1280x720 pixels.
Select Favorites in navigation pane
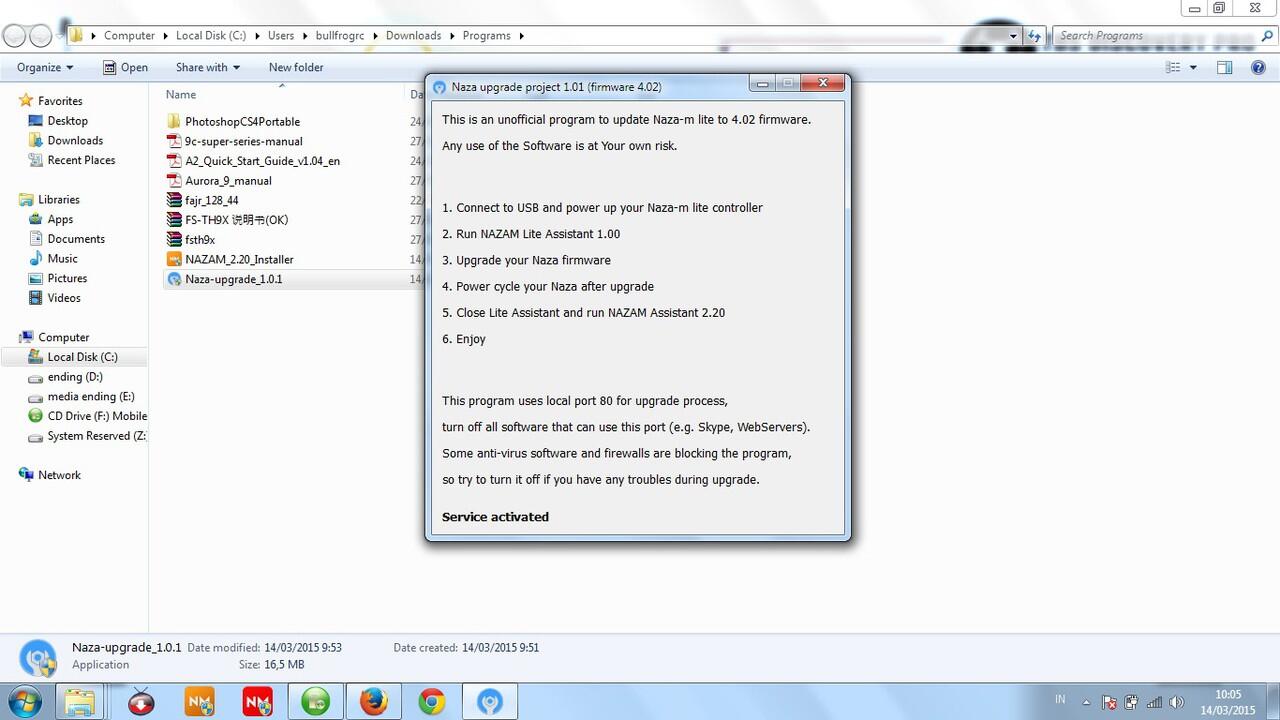60,101
